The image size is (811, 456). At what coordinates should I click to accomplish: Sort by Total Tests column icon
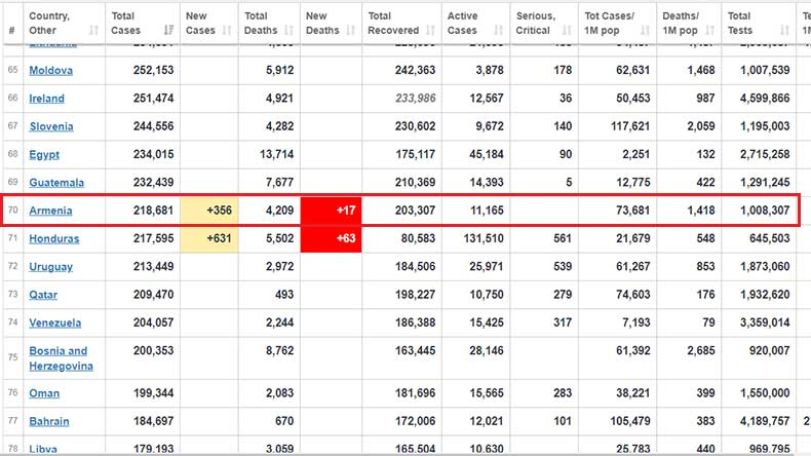tap(785, 31)
